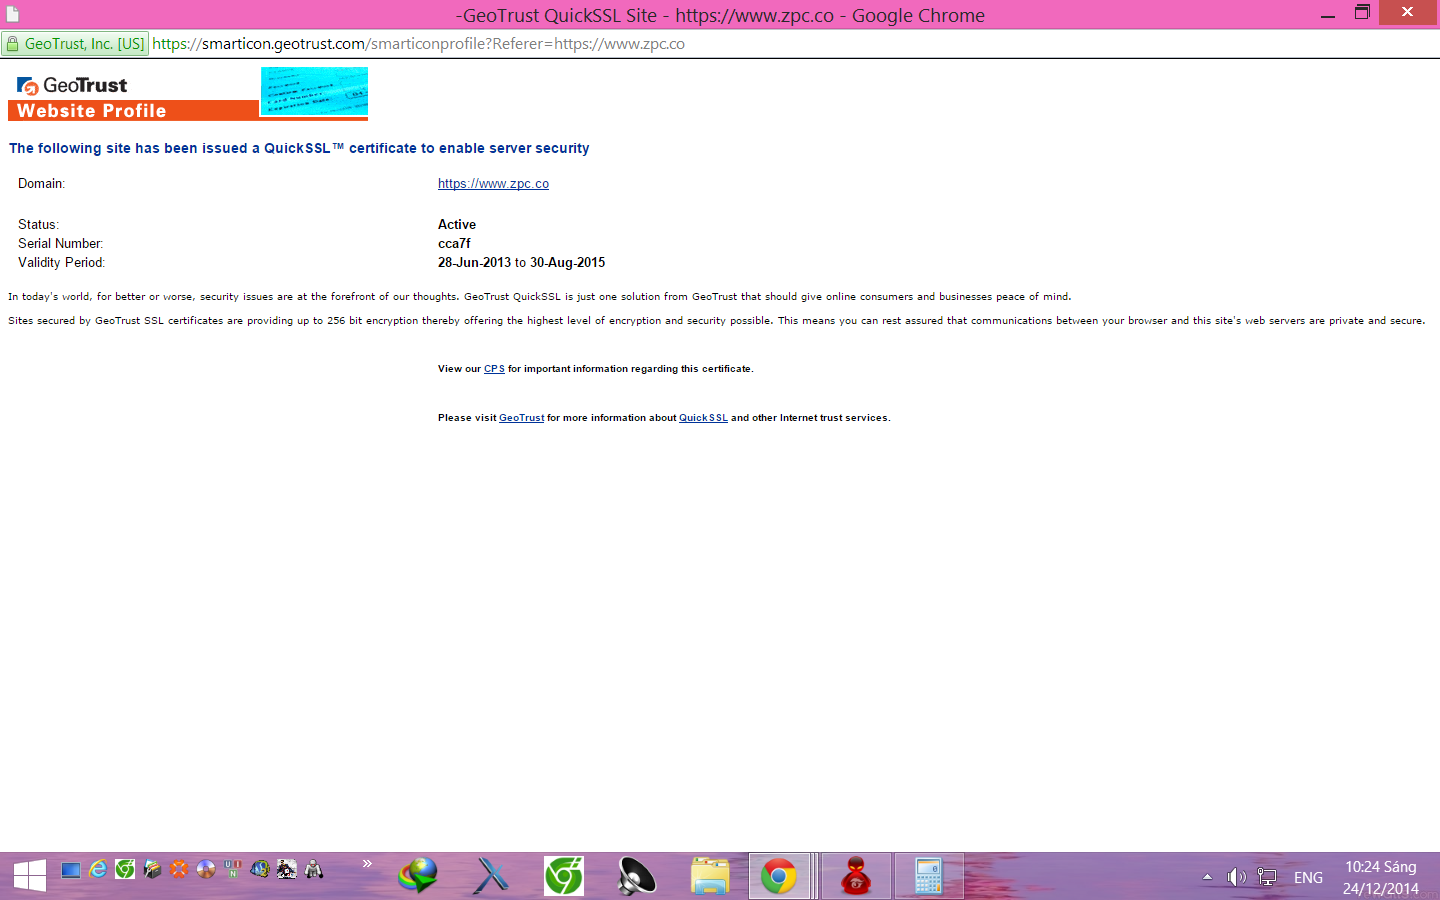
Task: Expand the quick launch overflow chevron
Action: [x=367, y=864]
